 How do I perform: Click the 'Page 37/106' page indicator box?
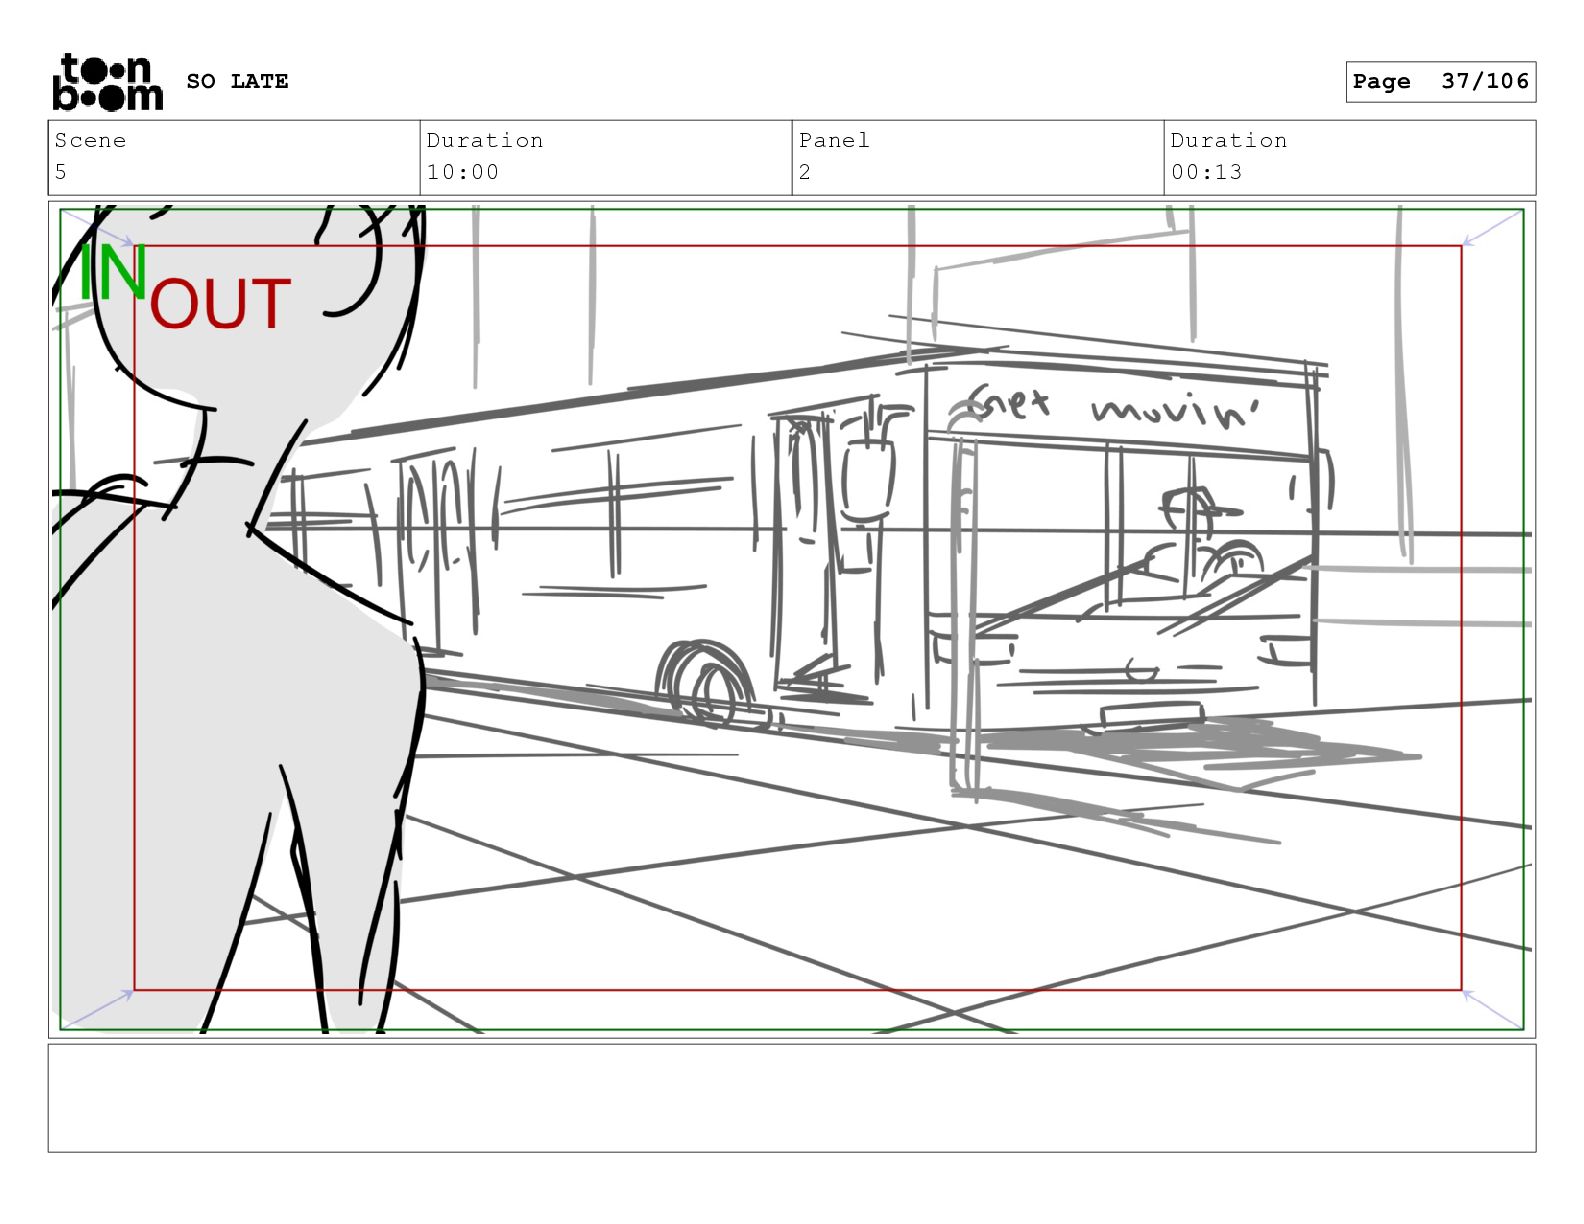(x=1440, y=82)
